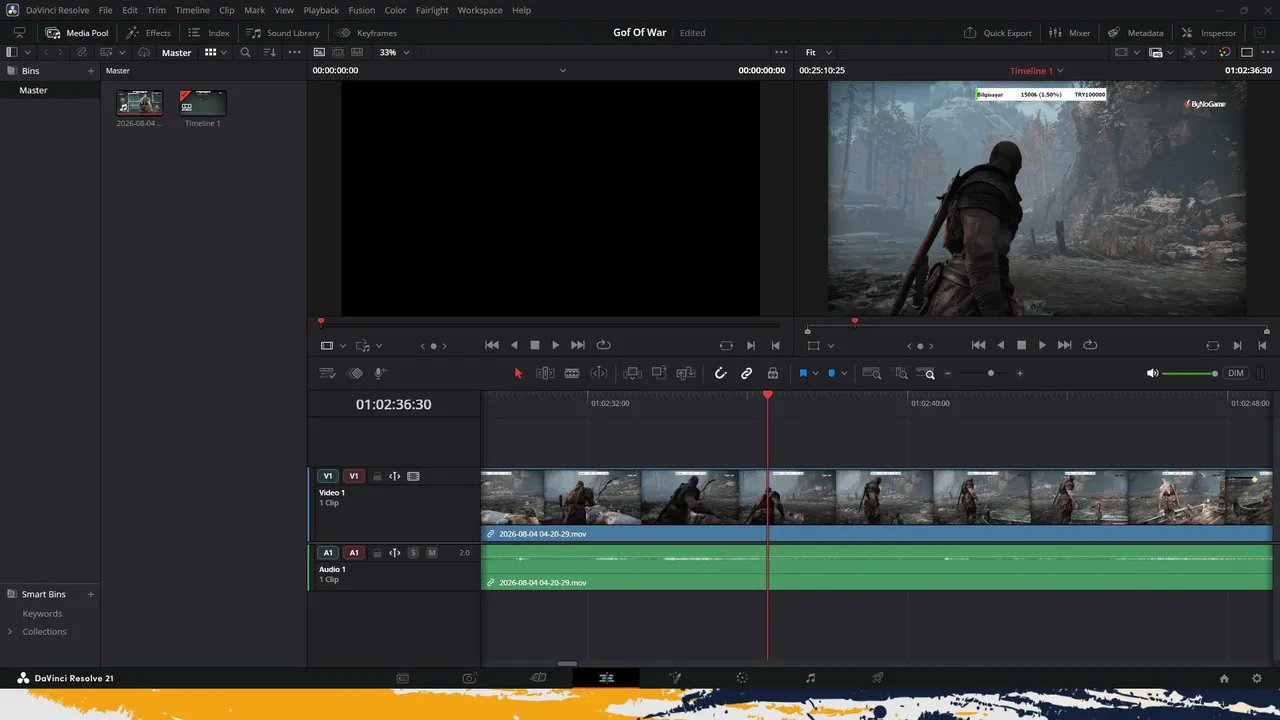Image resolution: width=1280 pixels, height=720 pixels.
Task: Open timeline viewer Fit zoom dropdown
Action: (x=816, y=52)
